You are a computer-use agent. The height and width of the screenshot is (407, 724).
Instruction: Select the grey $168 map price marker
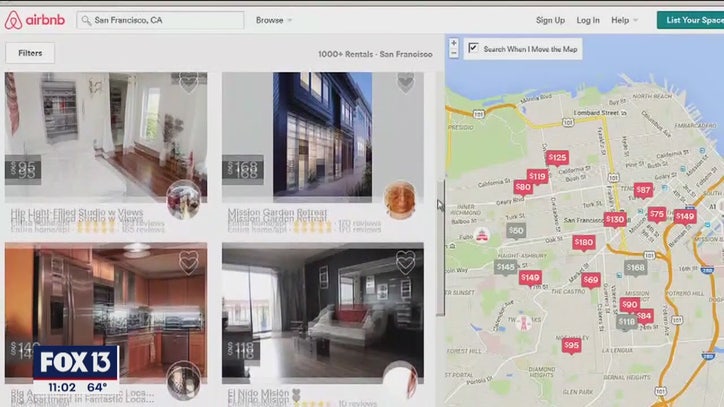pyautogui.click(x=635, y=268)
